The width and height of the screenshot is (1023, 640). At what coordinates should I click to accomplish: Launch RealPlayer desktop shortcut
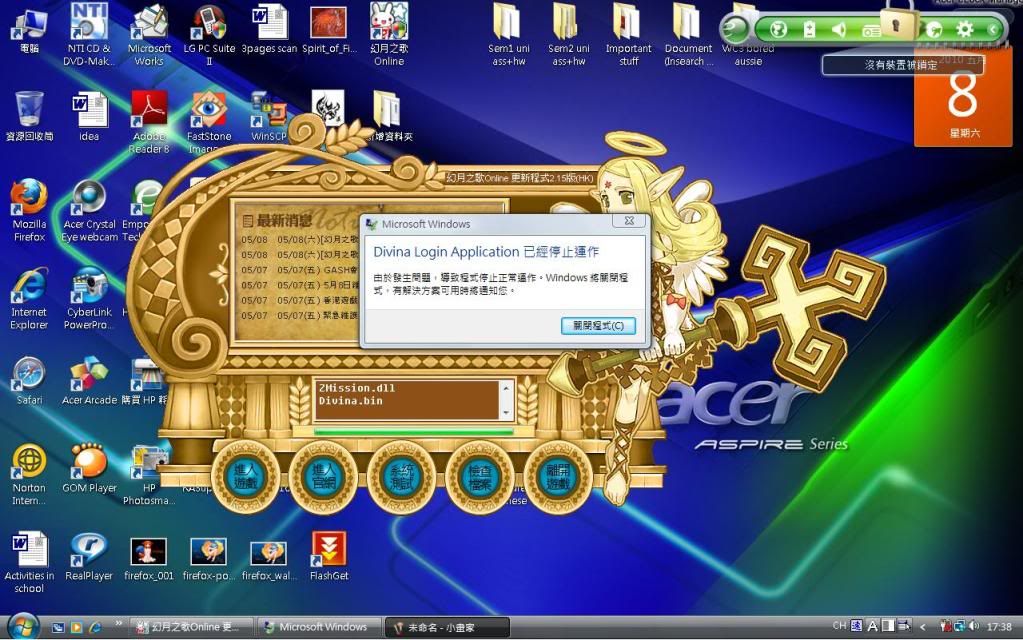click(x=89, y=556)
